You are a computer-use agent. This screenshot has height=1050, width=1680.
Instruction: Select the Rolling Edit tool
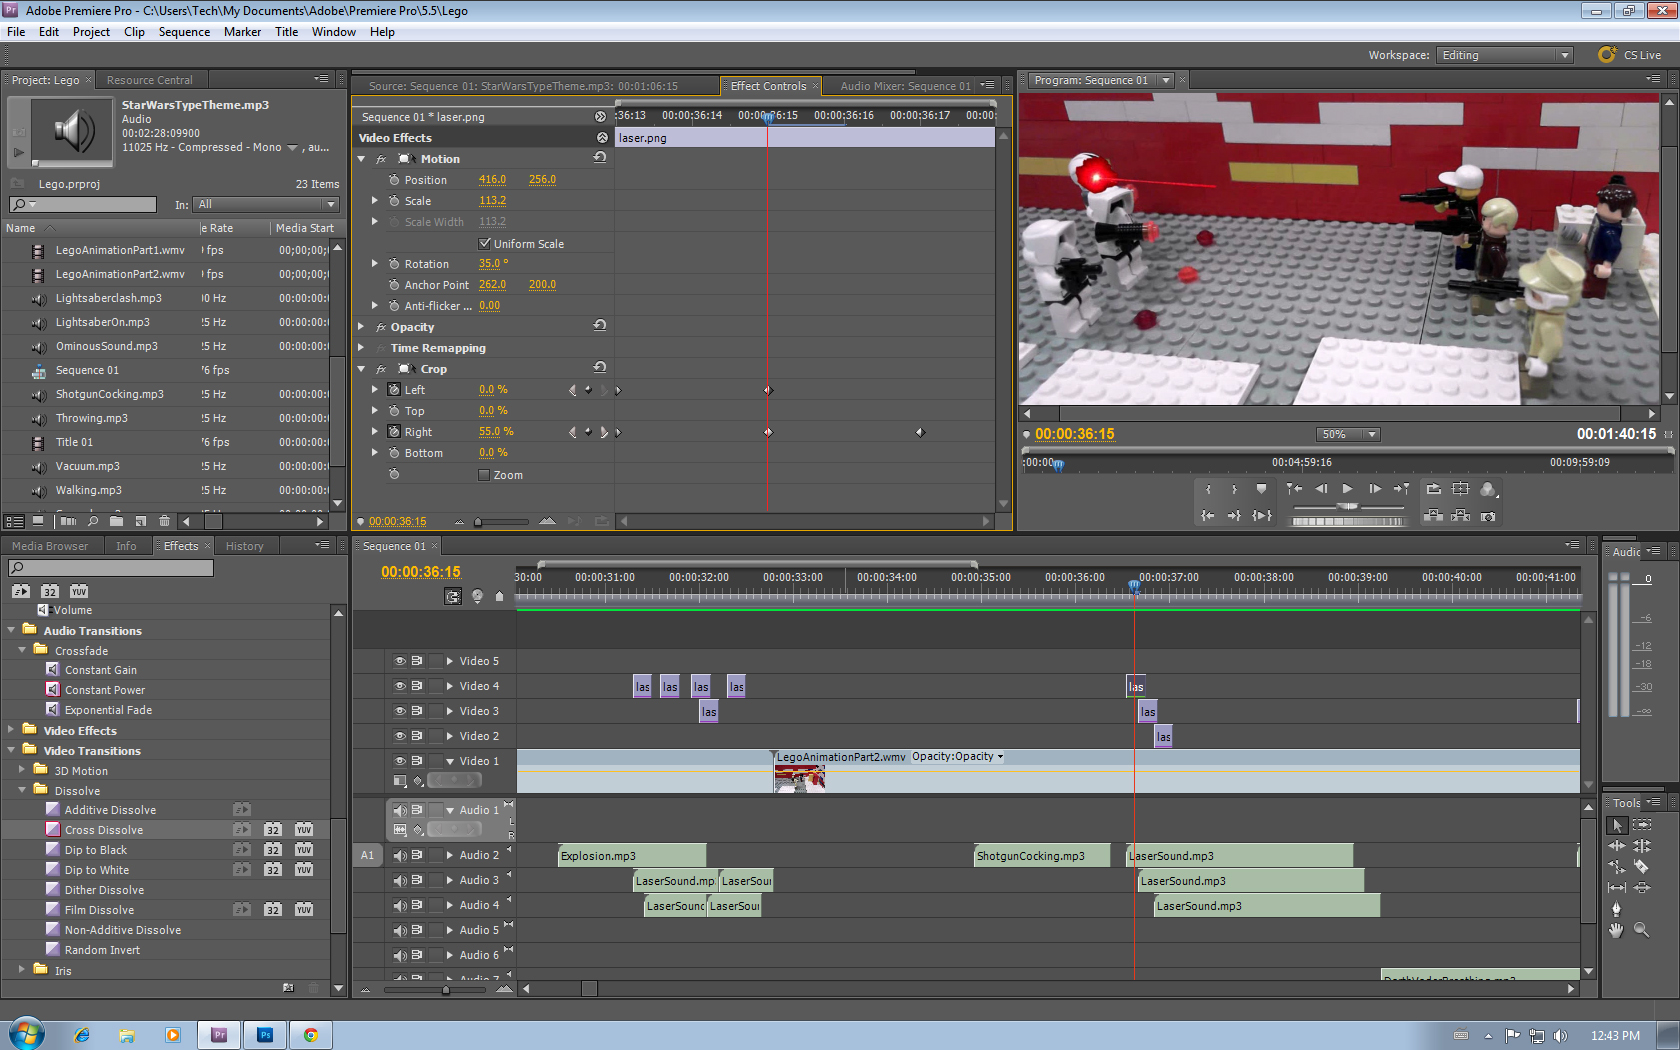click(x=1642, y=846)
